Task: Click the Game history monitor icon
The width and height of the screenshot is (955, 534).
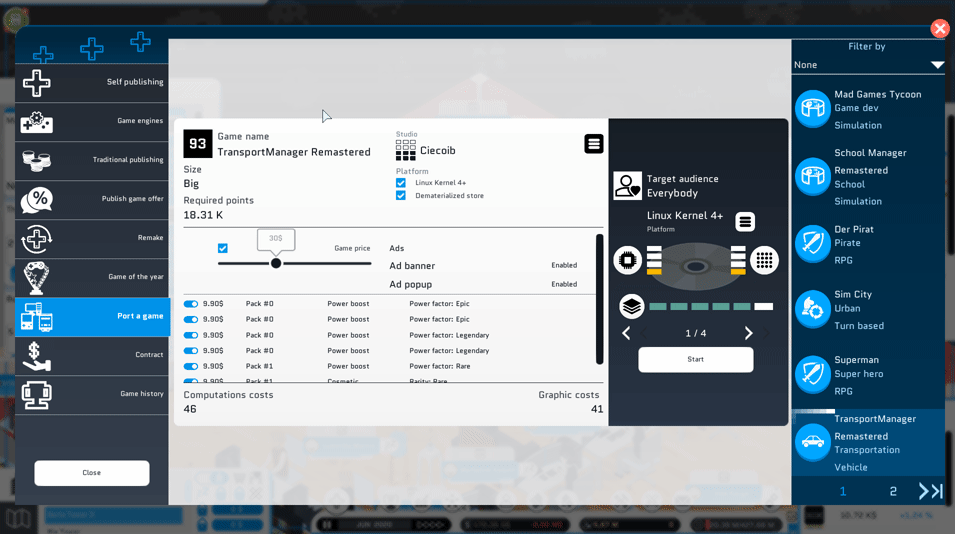Action: 37,395
